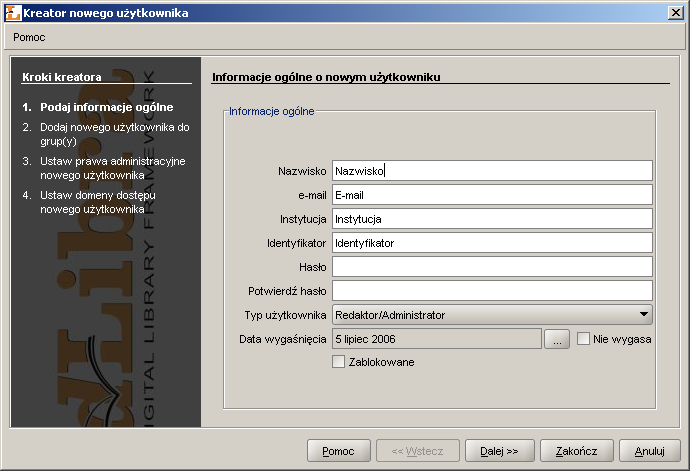690x471 pixels.
Task: Select step 3 Ustaw prawa administracyjne
Action: click(x=104, y=168)
